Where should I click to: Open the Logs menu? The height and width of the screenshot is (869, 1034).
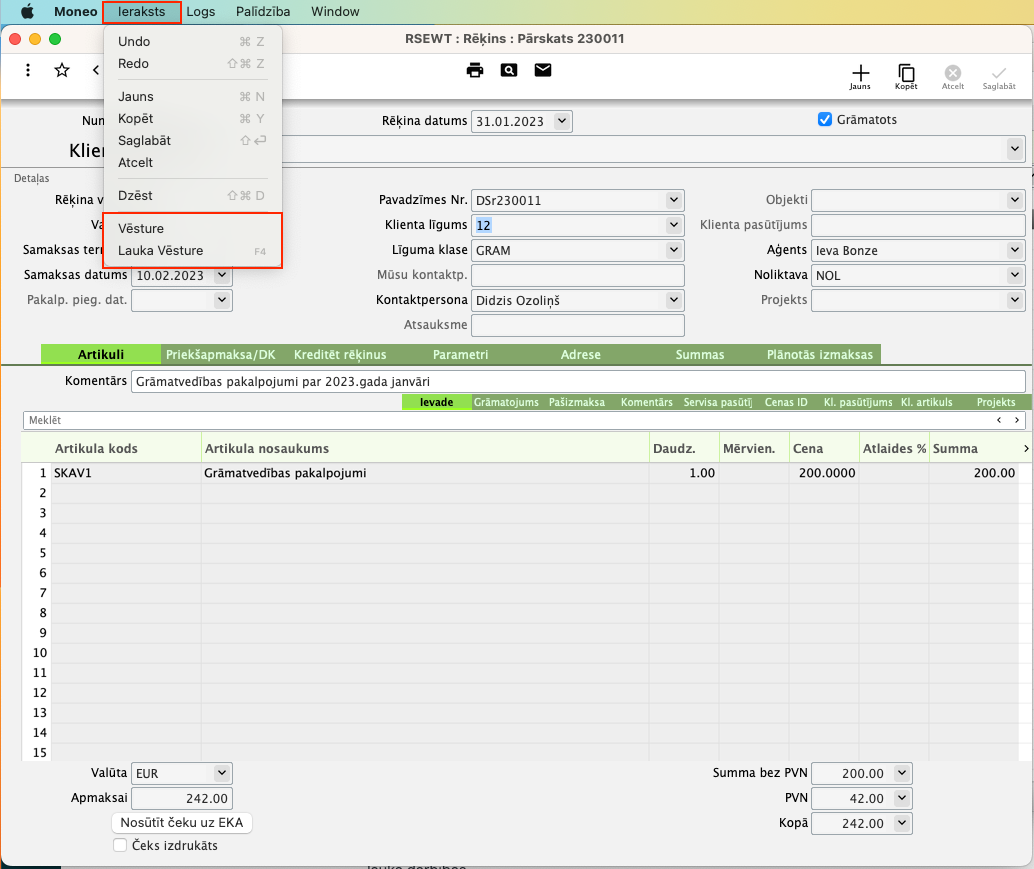tap(200, 12)
